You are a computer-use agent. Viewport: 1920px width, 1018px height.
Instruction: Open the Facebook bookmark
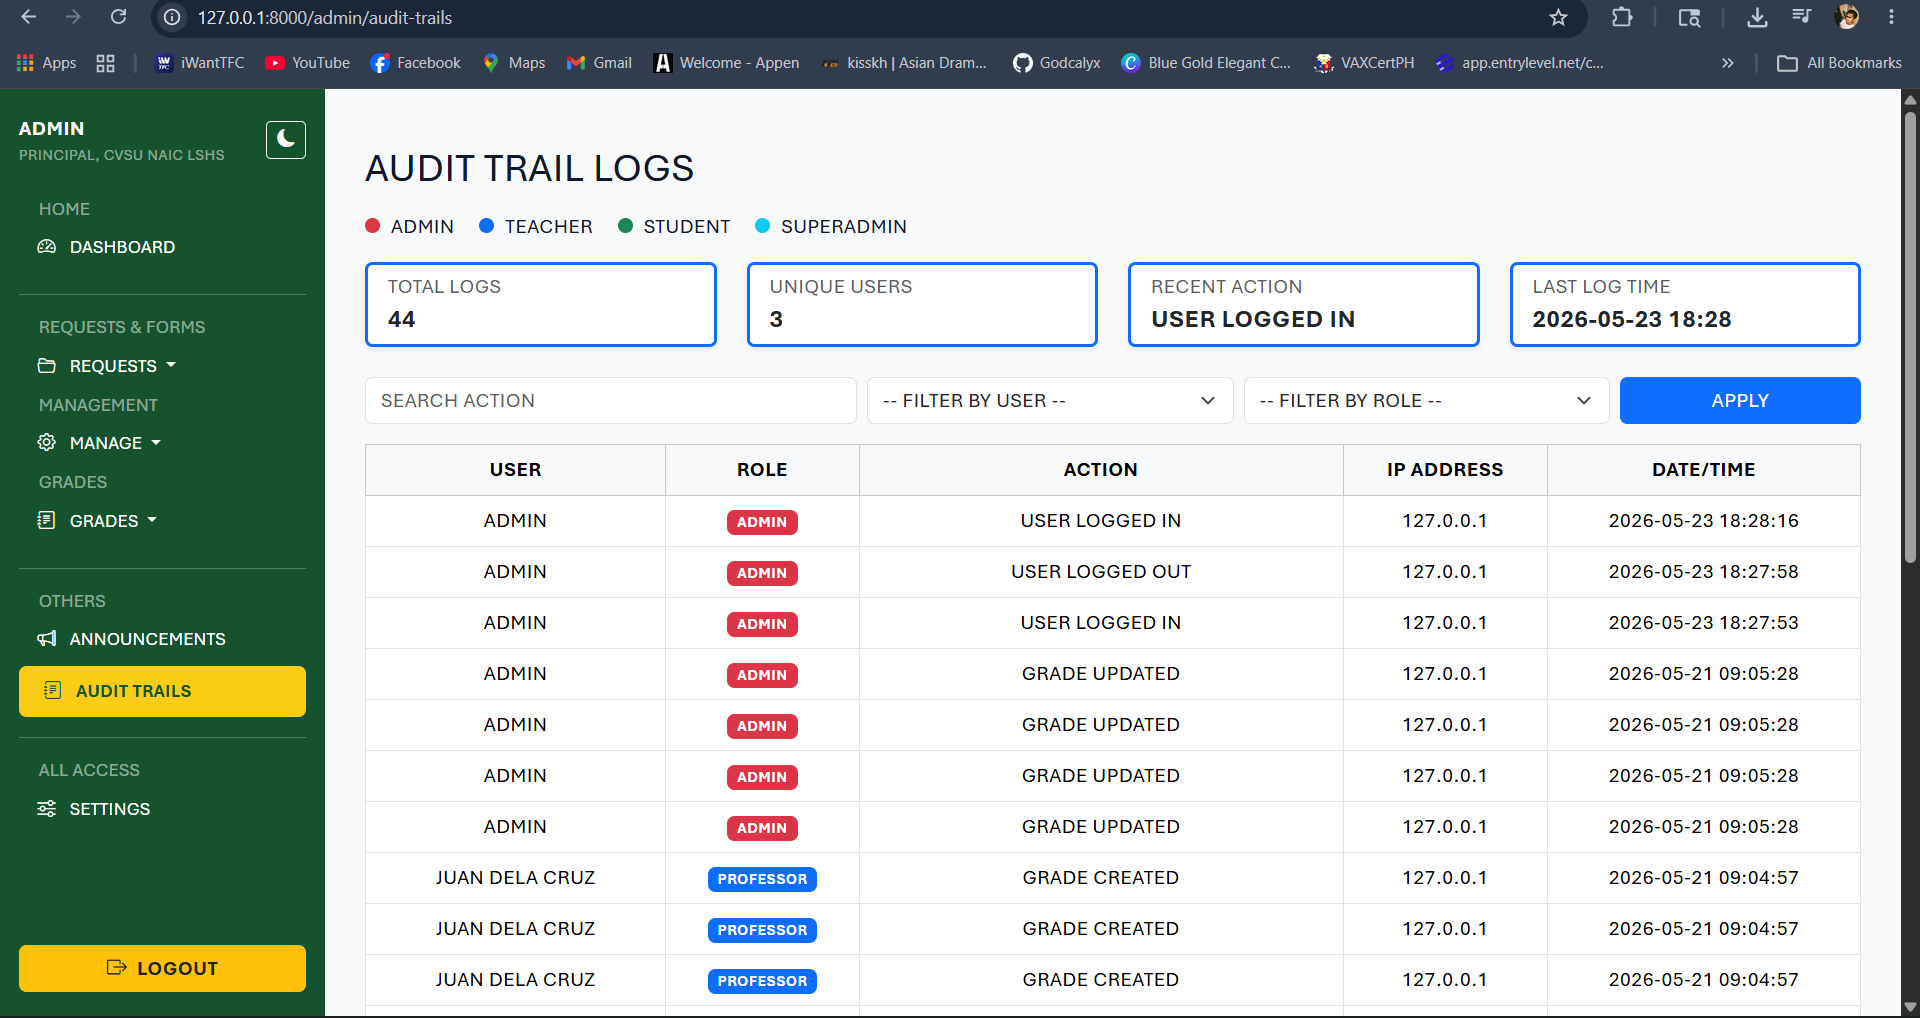[x=416, y=63]
